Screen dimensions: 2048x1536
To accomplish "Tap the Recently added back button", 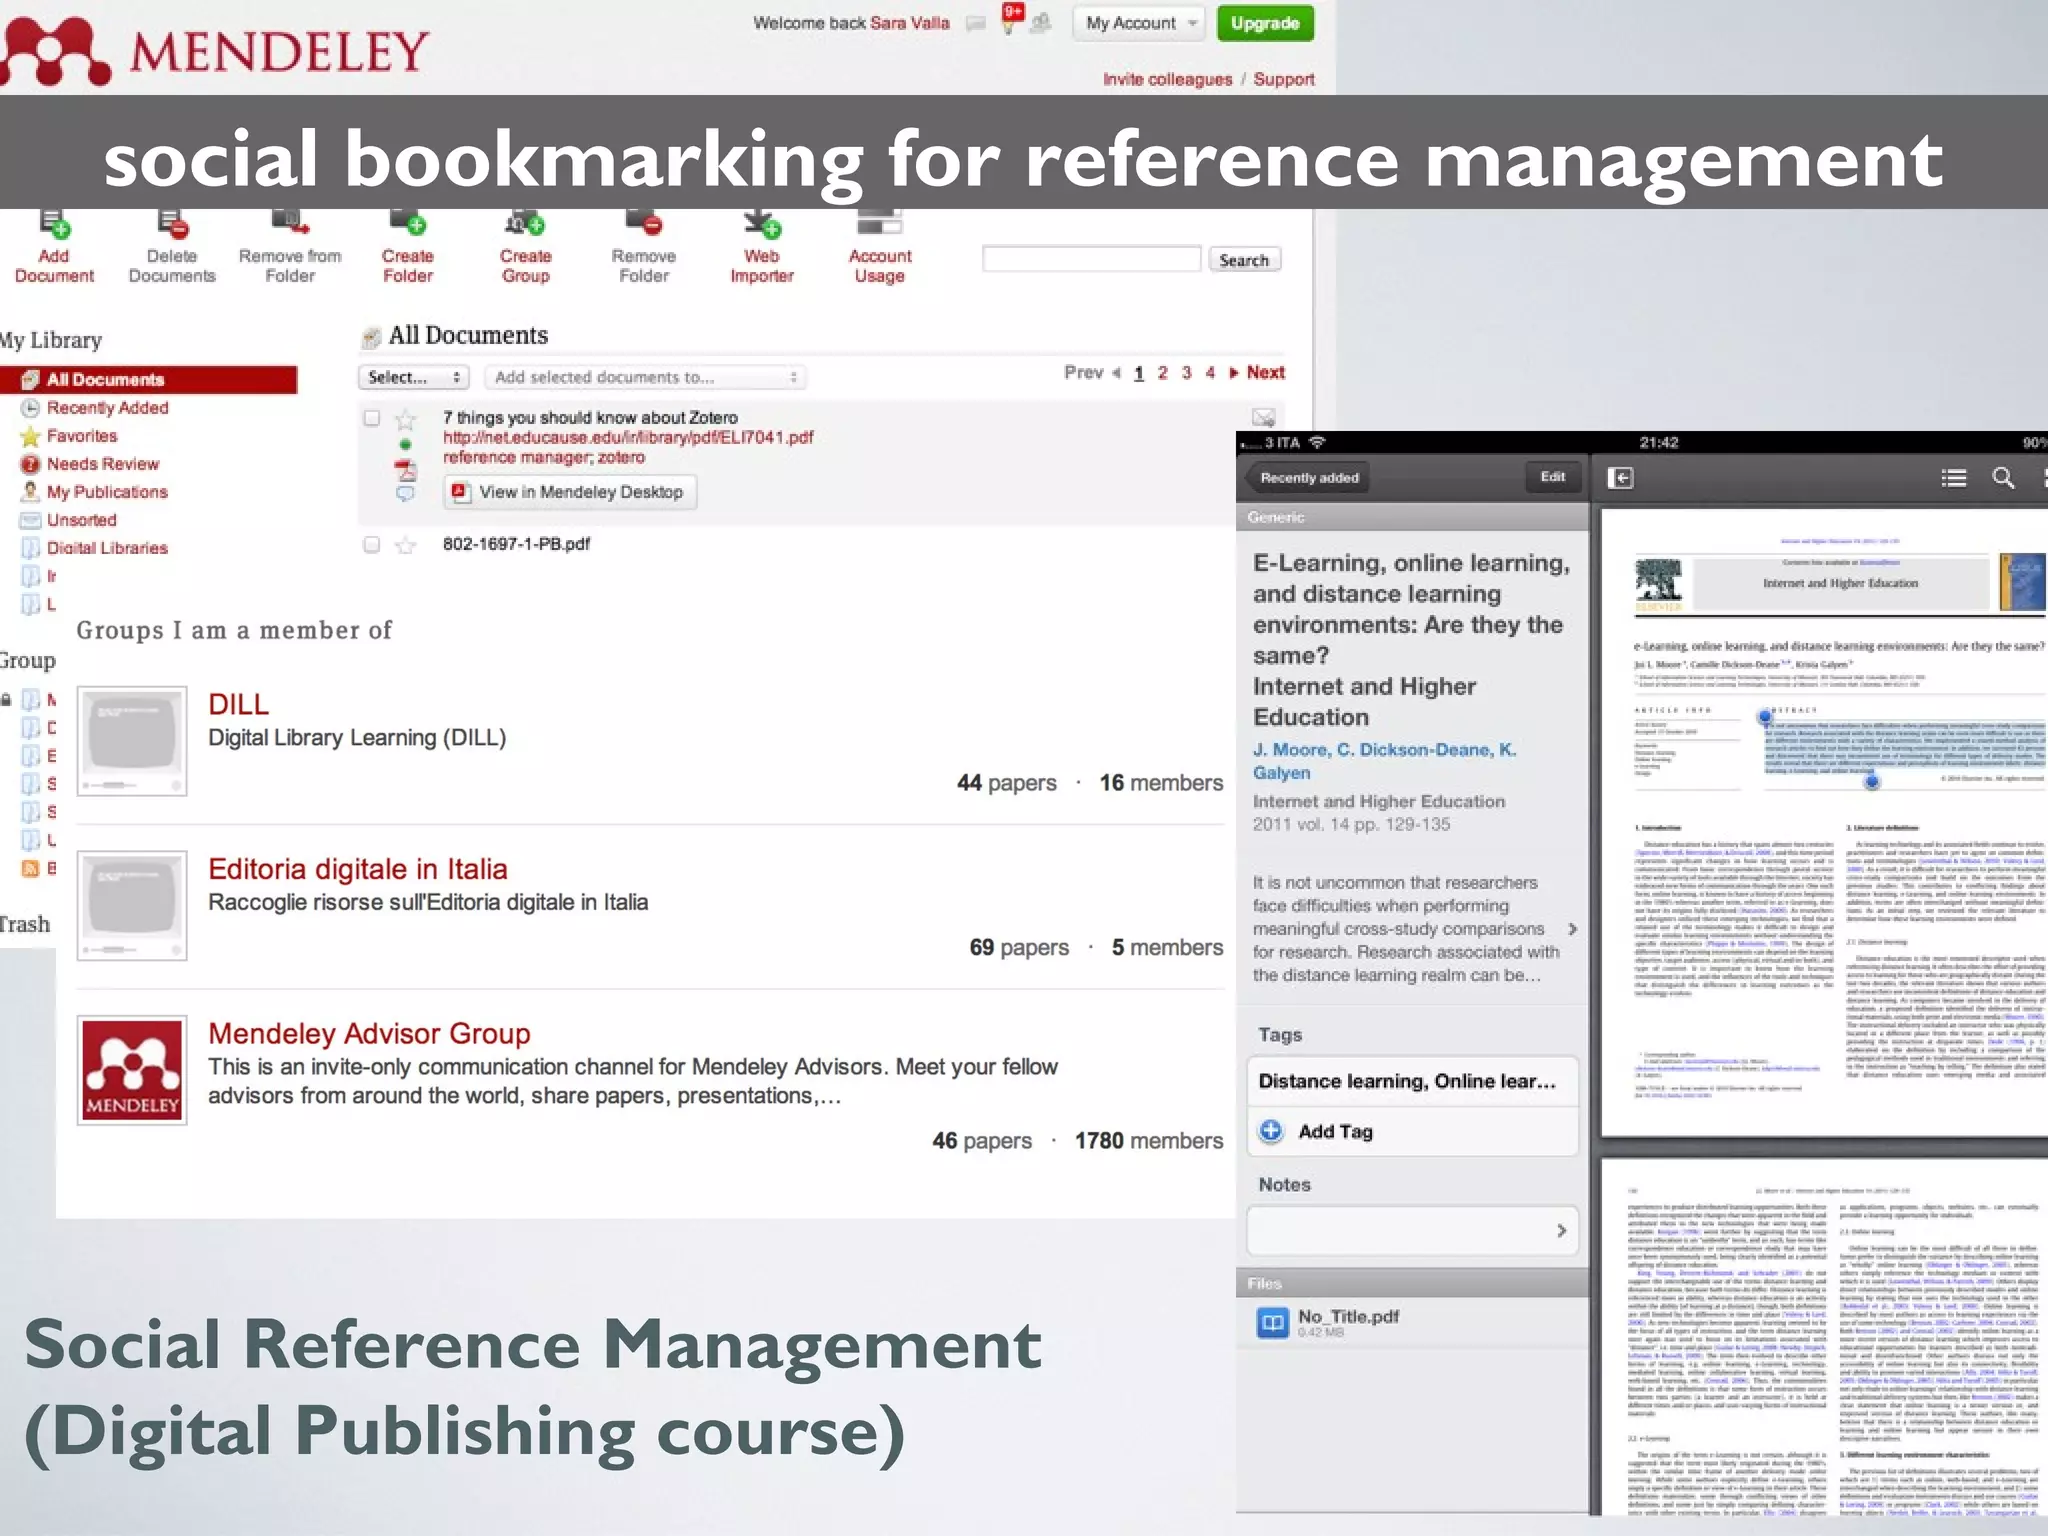I will (1309, 478).
